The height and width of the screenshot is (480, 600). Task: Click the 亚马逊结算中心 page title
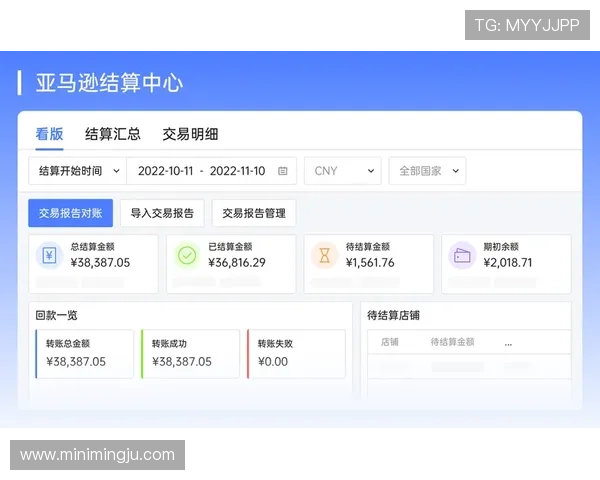109,83
